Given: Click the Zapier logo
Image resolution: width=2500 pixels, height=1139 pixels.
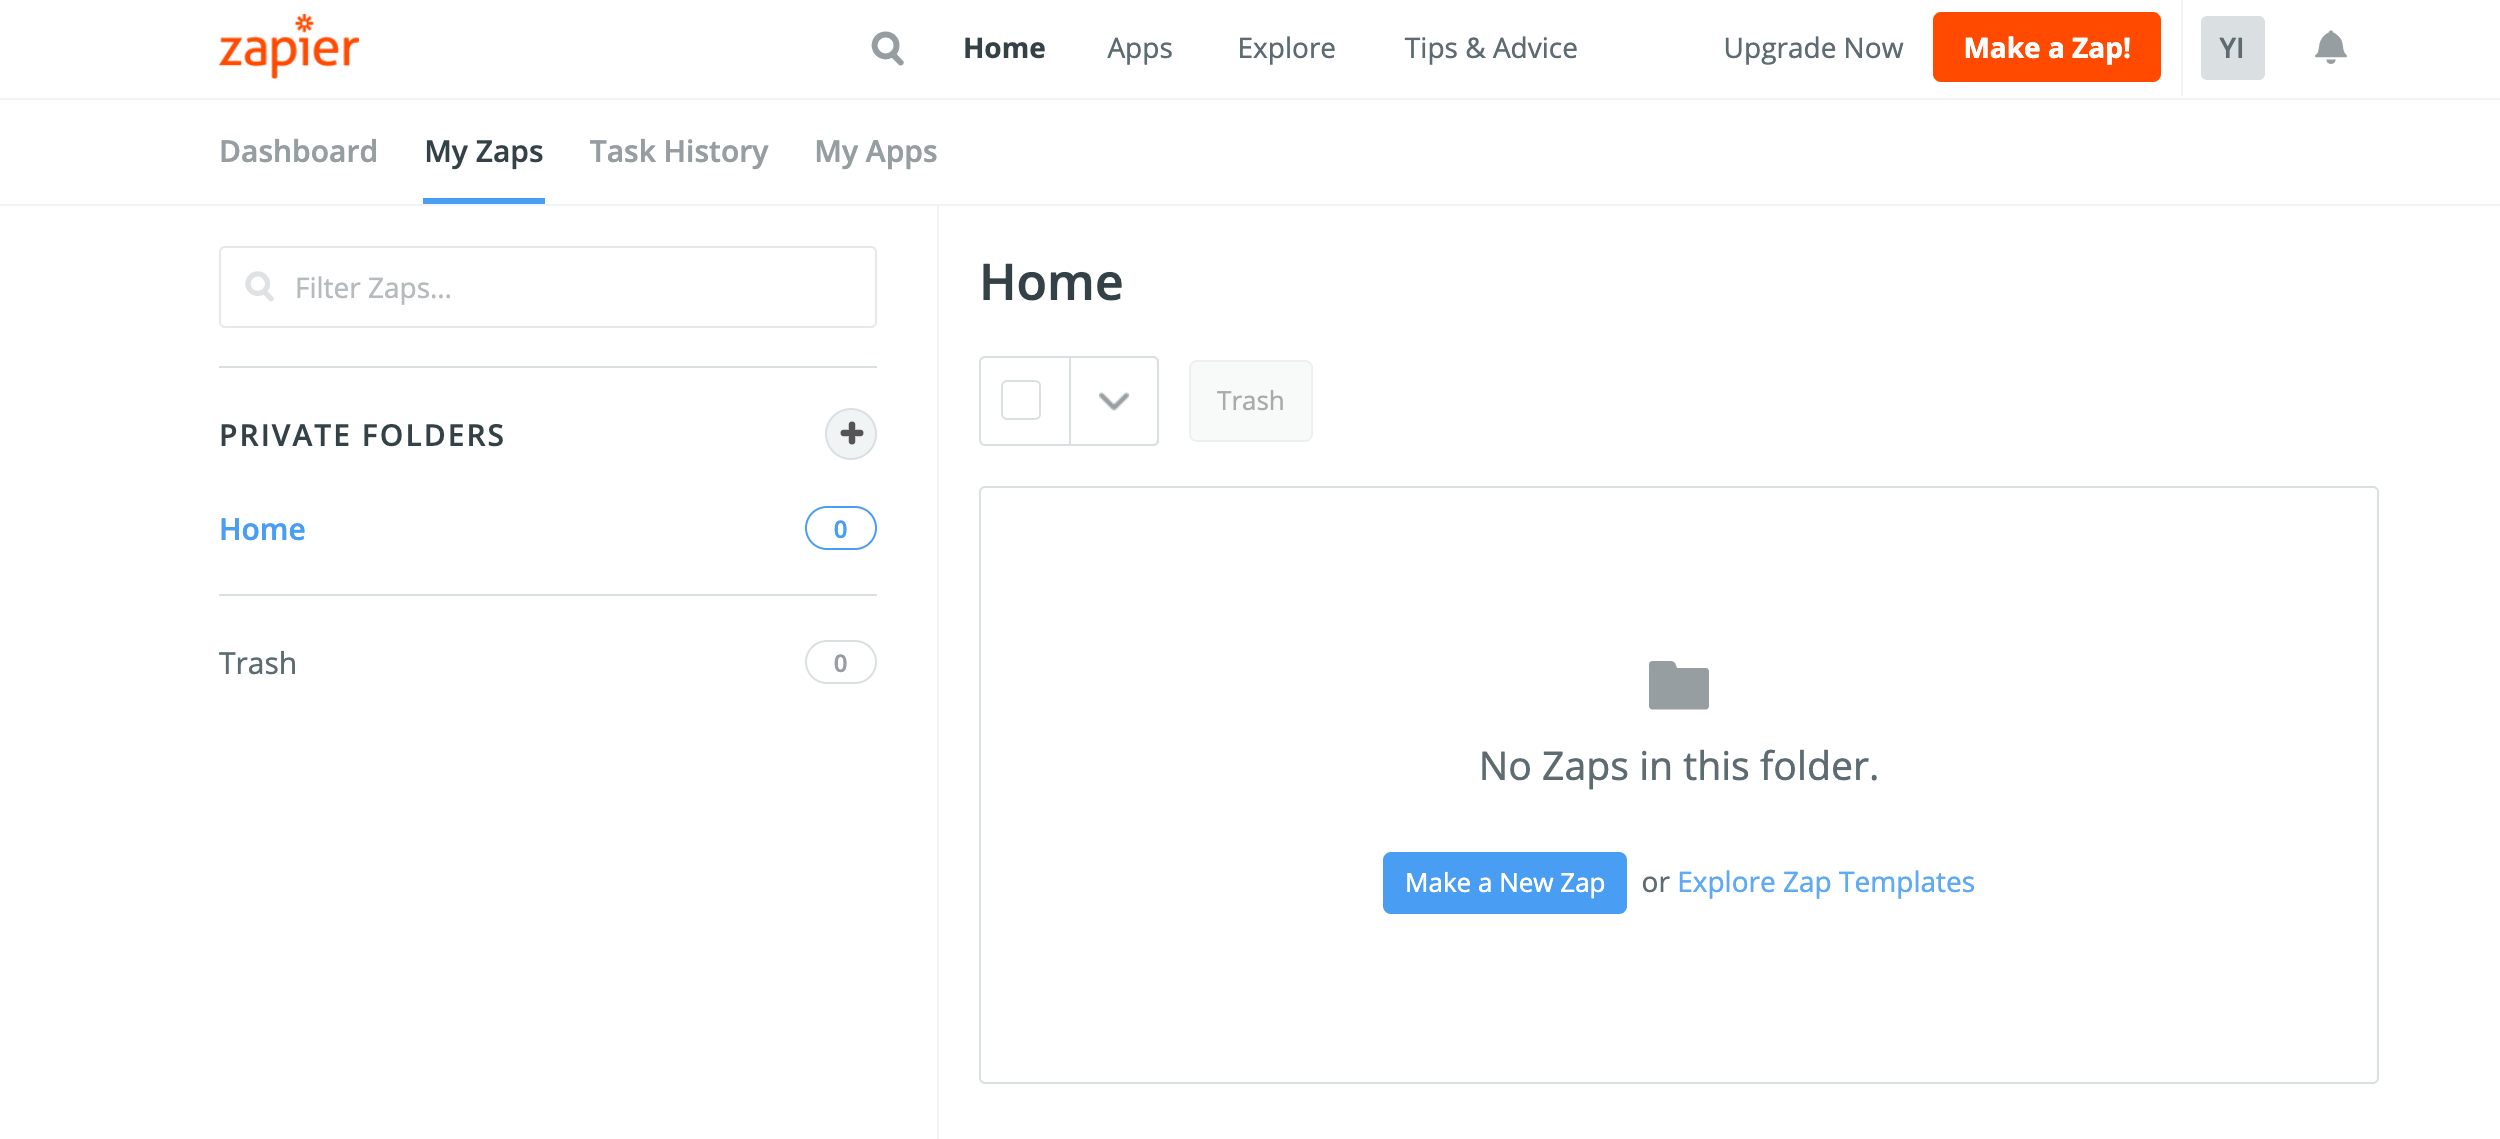Looking at the screenshot, I should coord(289,47).
